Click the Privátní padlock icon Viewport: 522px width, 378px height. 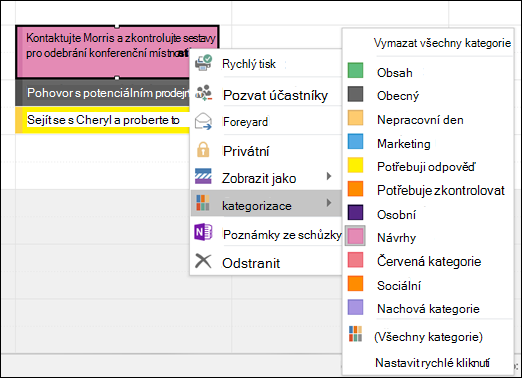pyautogui.click(x=203, y=150)
